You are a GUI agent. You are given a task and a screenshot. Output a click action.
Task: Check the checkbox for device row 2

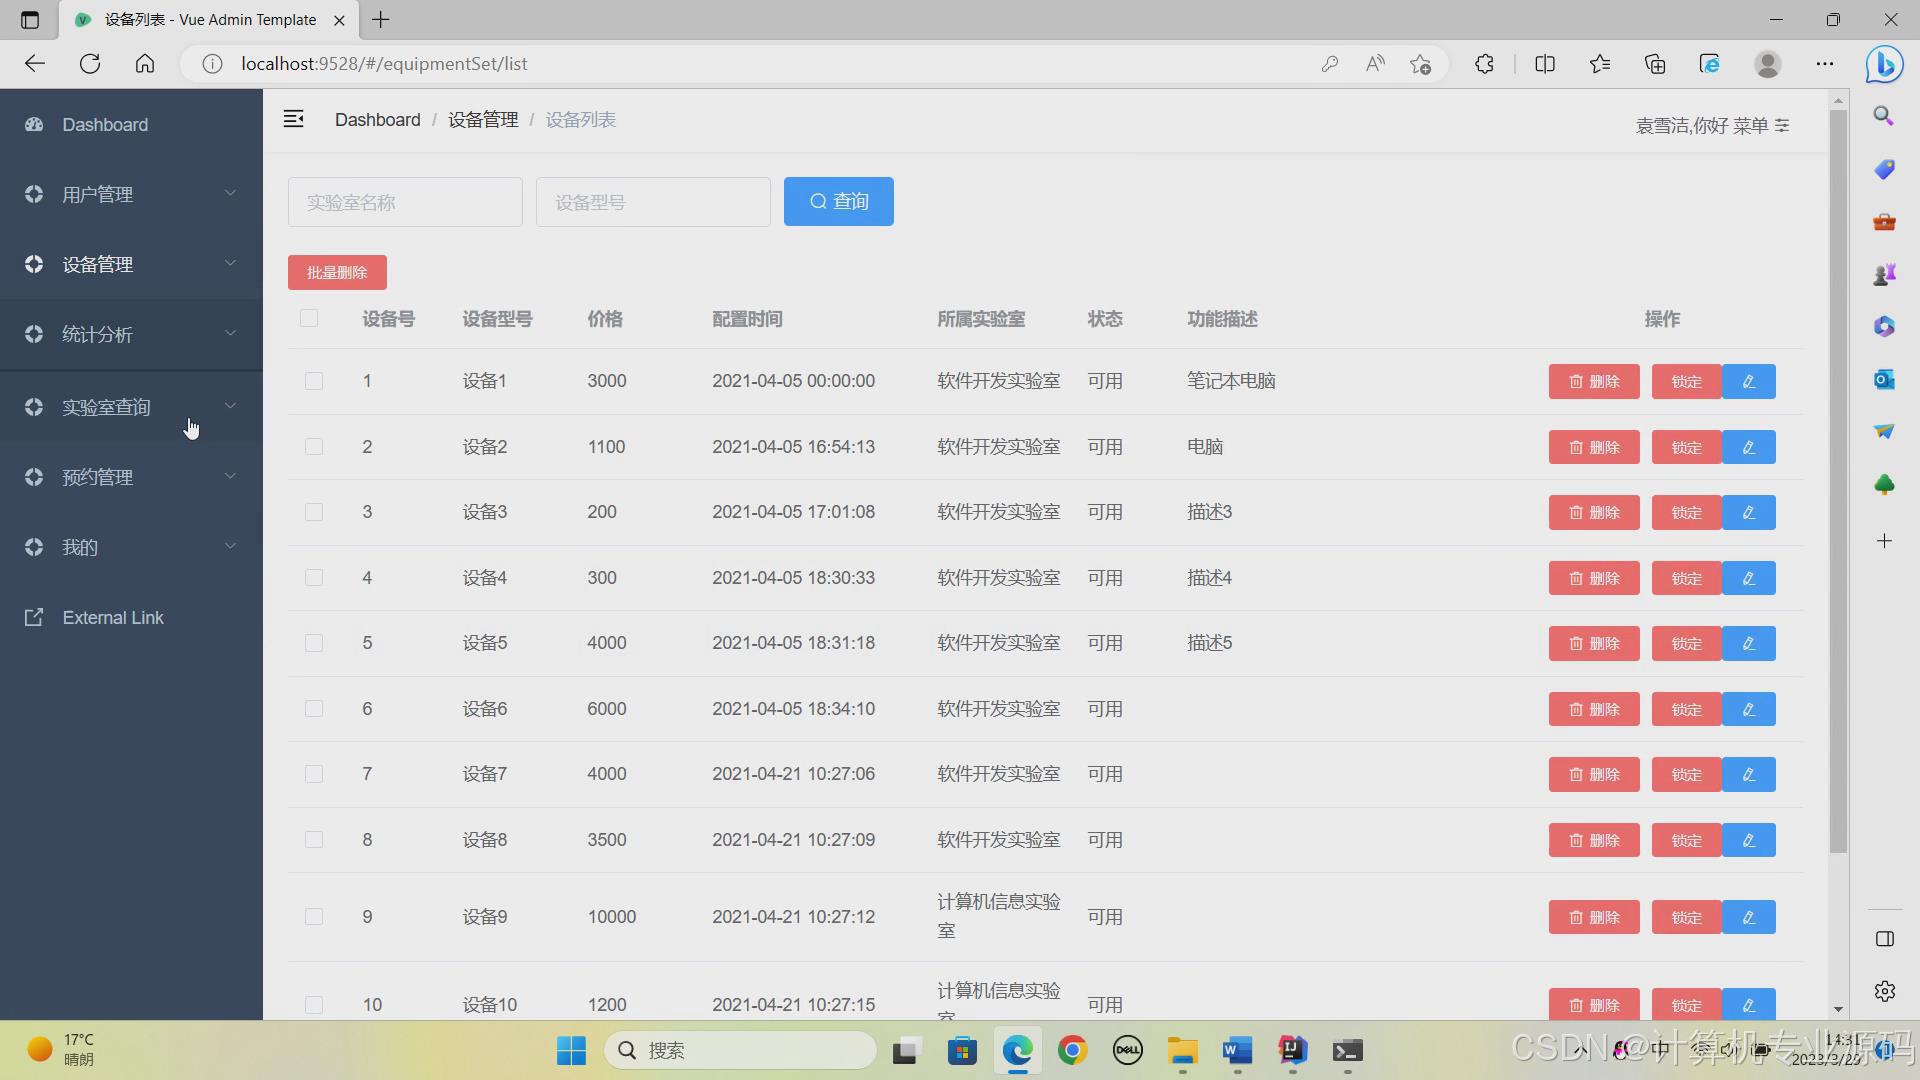[x=314, y=447]
